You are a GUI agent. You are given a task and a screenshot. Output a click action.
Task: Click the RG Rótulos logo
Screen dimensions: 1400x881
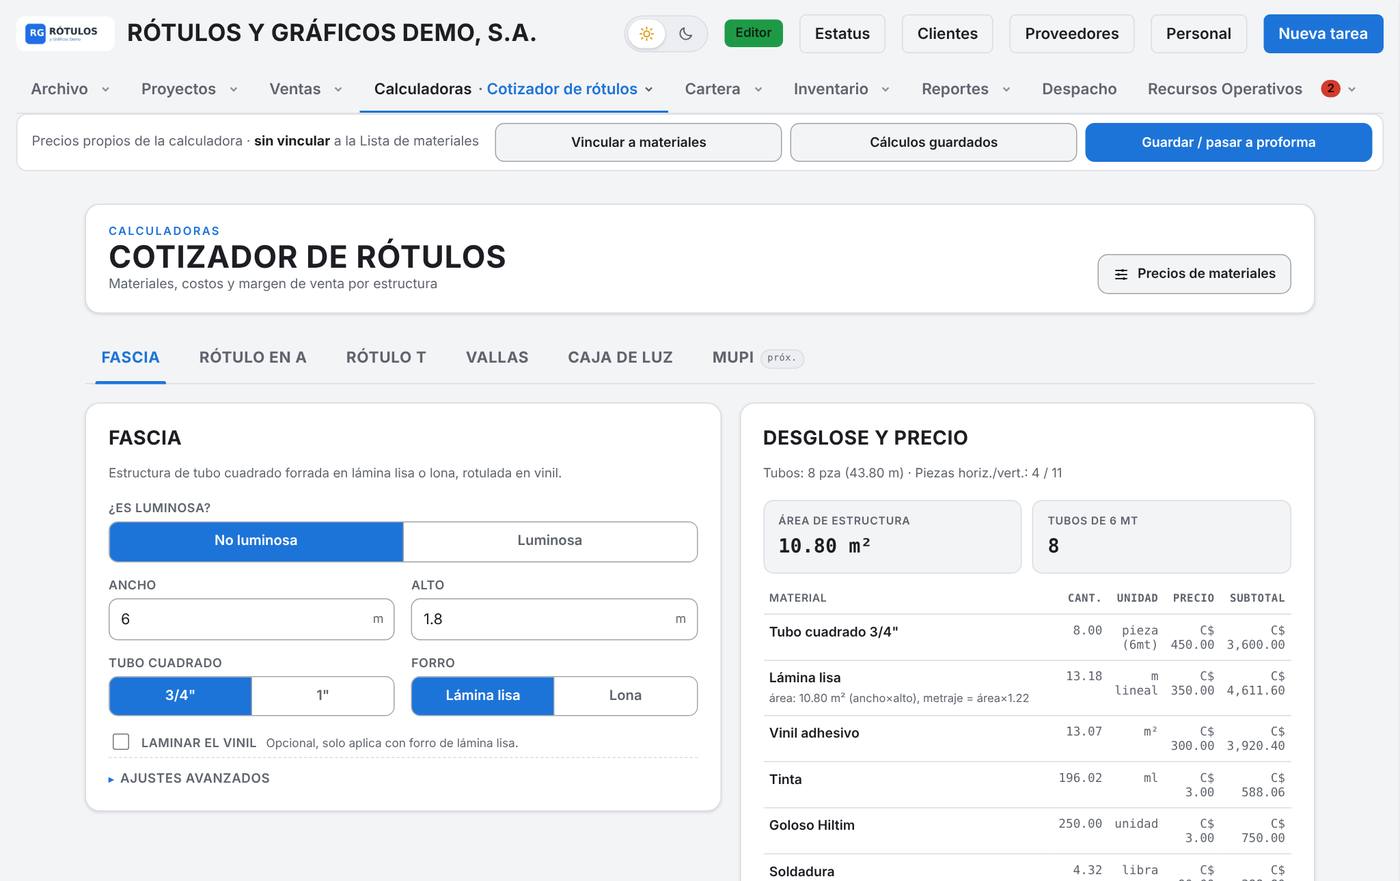[x=65, y=33]
